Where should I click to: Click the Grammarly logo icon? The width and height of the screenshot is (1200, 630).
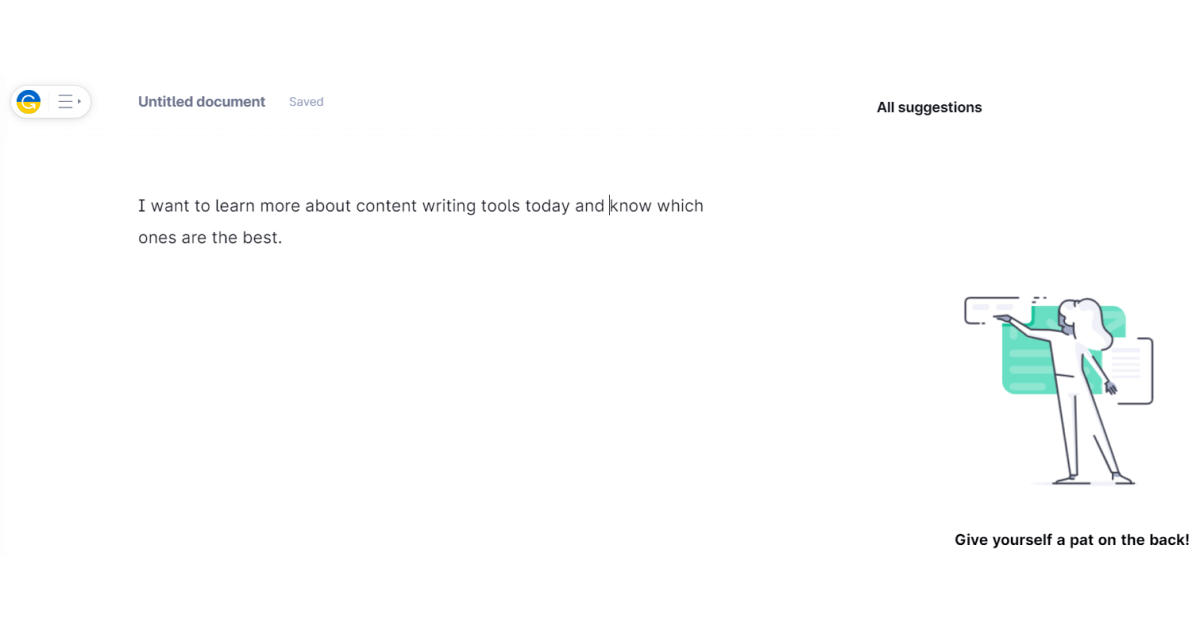pyautogui.click(x=29, y=101)
